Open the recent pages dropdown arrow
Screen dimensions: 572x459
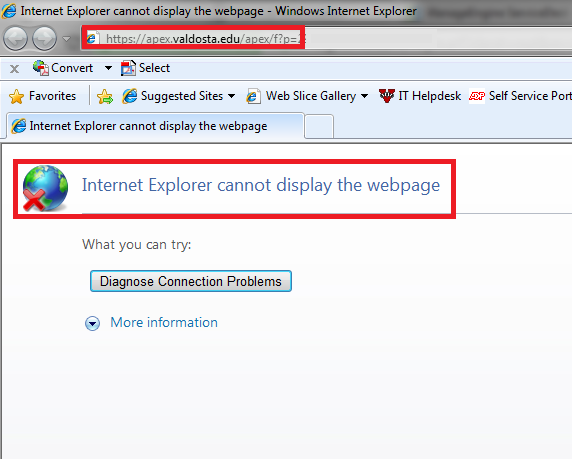point(66,38)
